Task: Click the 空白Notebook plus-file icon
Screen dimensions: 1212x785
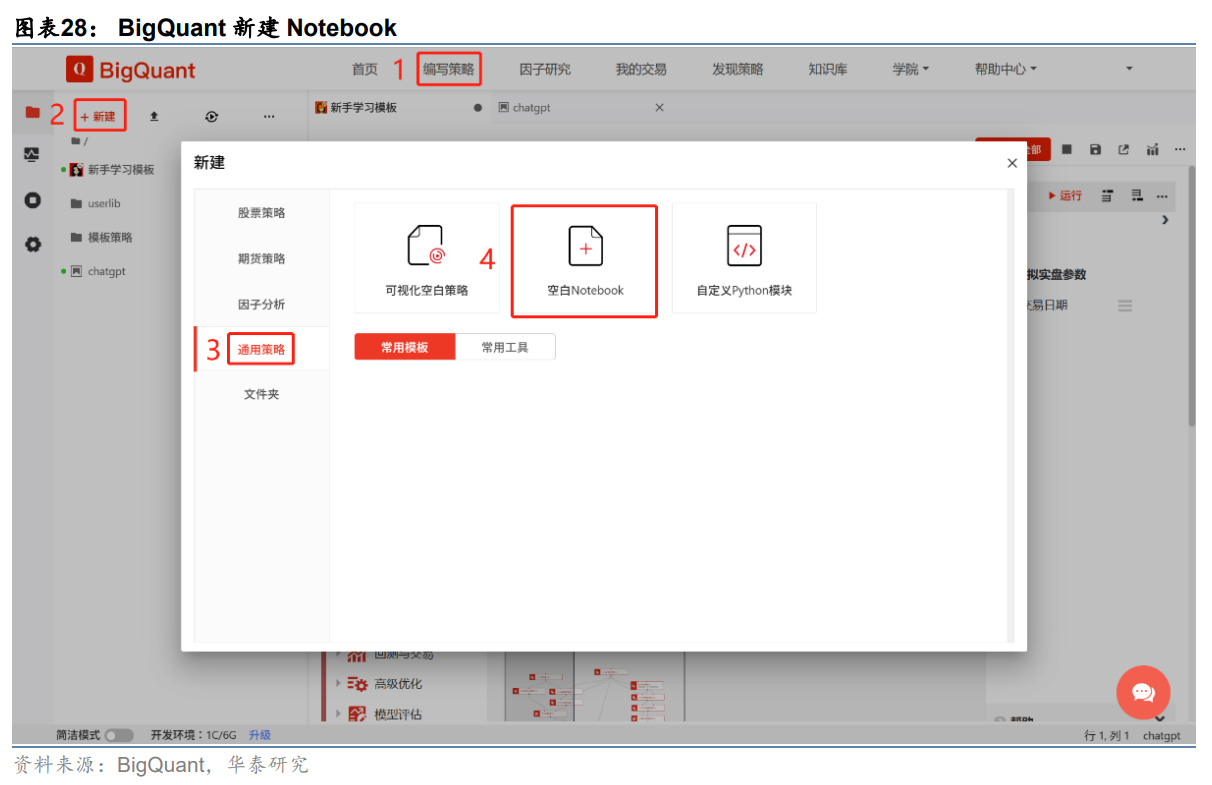Action: 585,246
